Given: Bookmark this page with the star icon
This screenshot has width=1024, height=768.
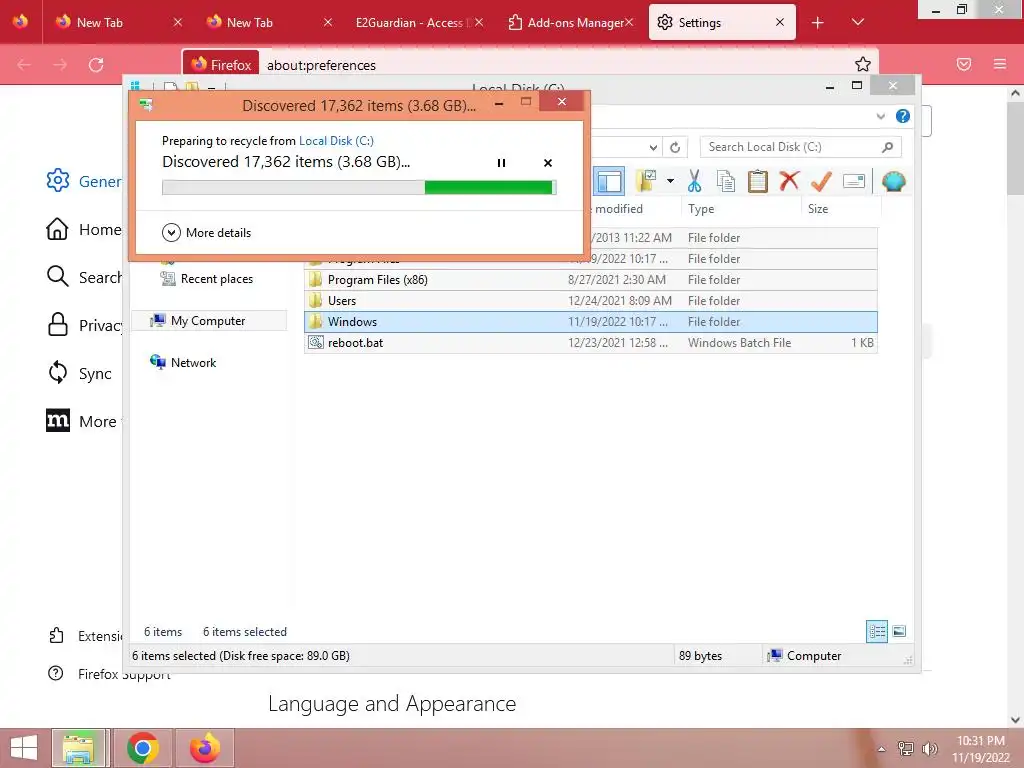Looking at the screenshot, I should click(863, 64).
